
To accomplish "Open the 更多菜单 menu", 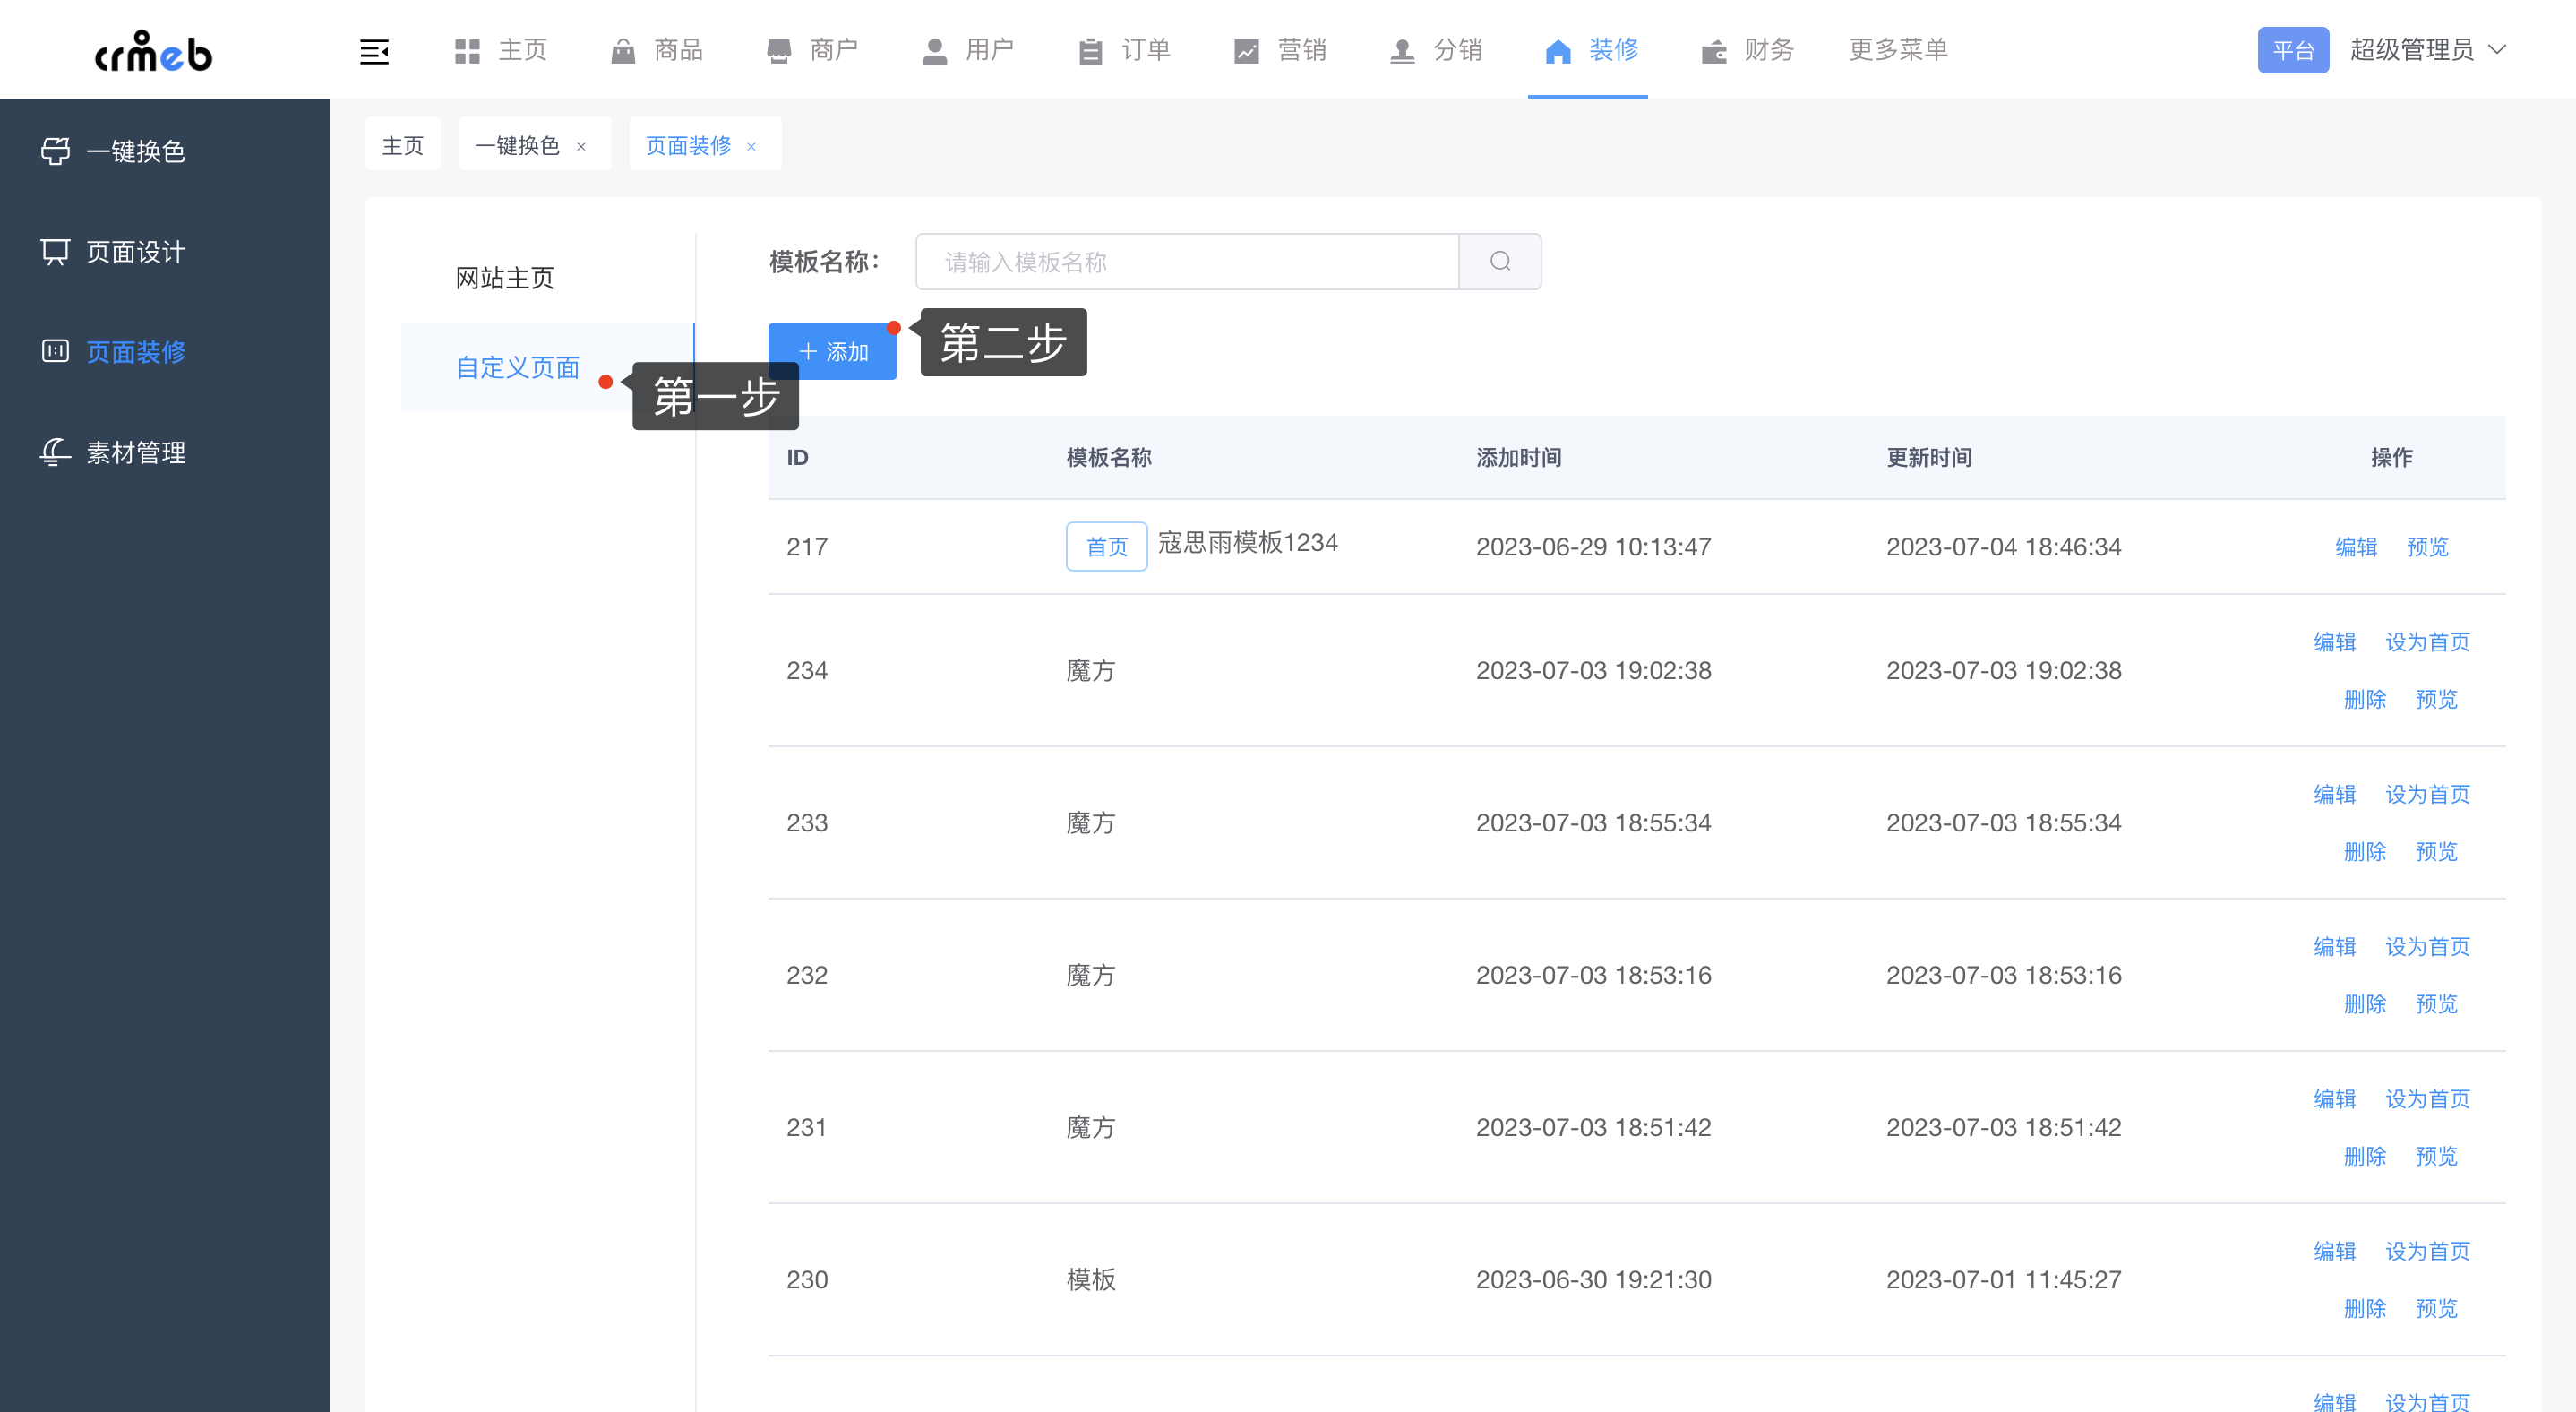I will [1897, 50].
